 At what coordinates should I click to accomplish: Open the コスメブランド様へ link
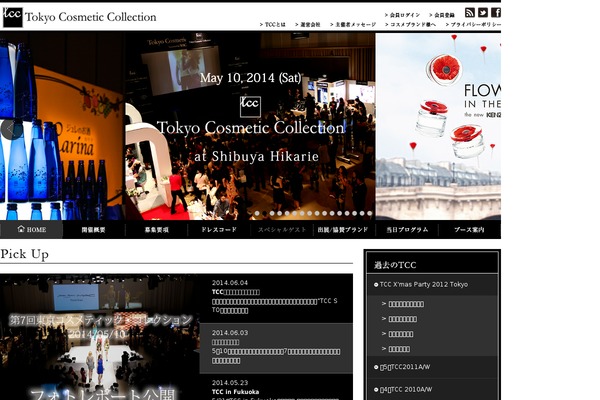click(410, 24)
